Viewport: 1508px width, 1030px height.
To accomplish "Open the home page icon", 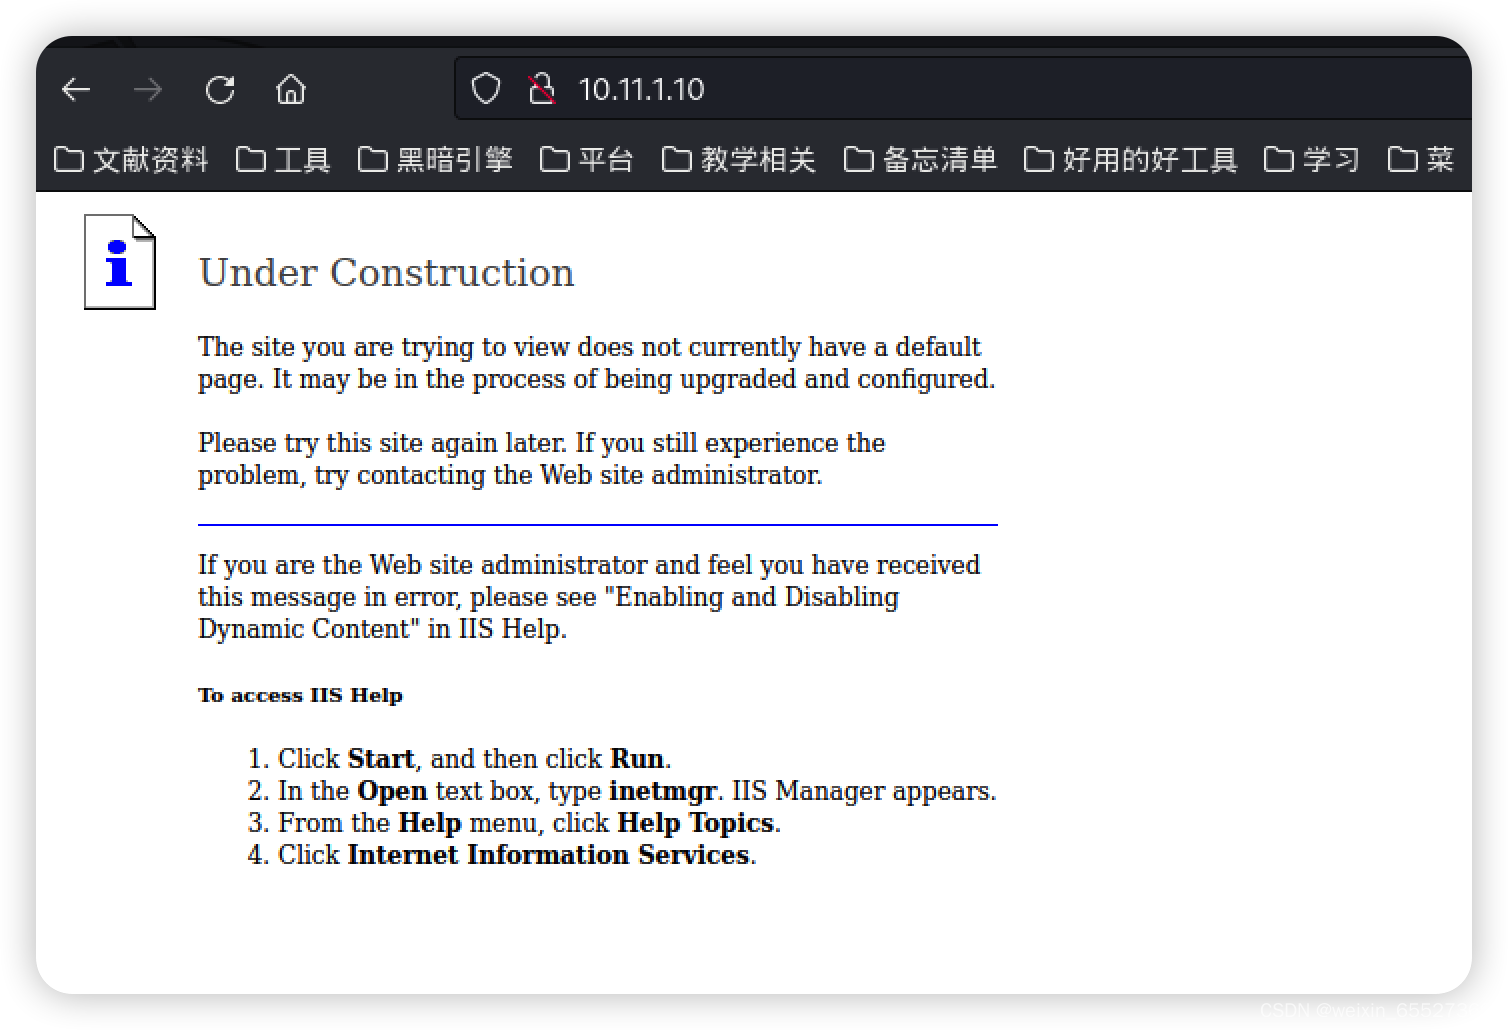I will point(291,90).
